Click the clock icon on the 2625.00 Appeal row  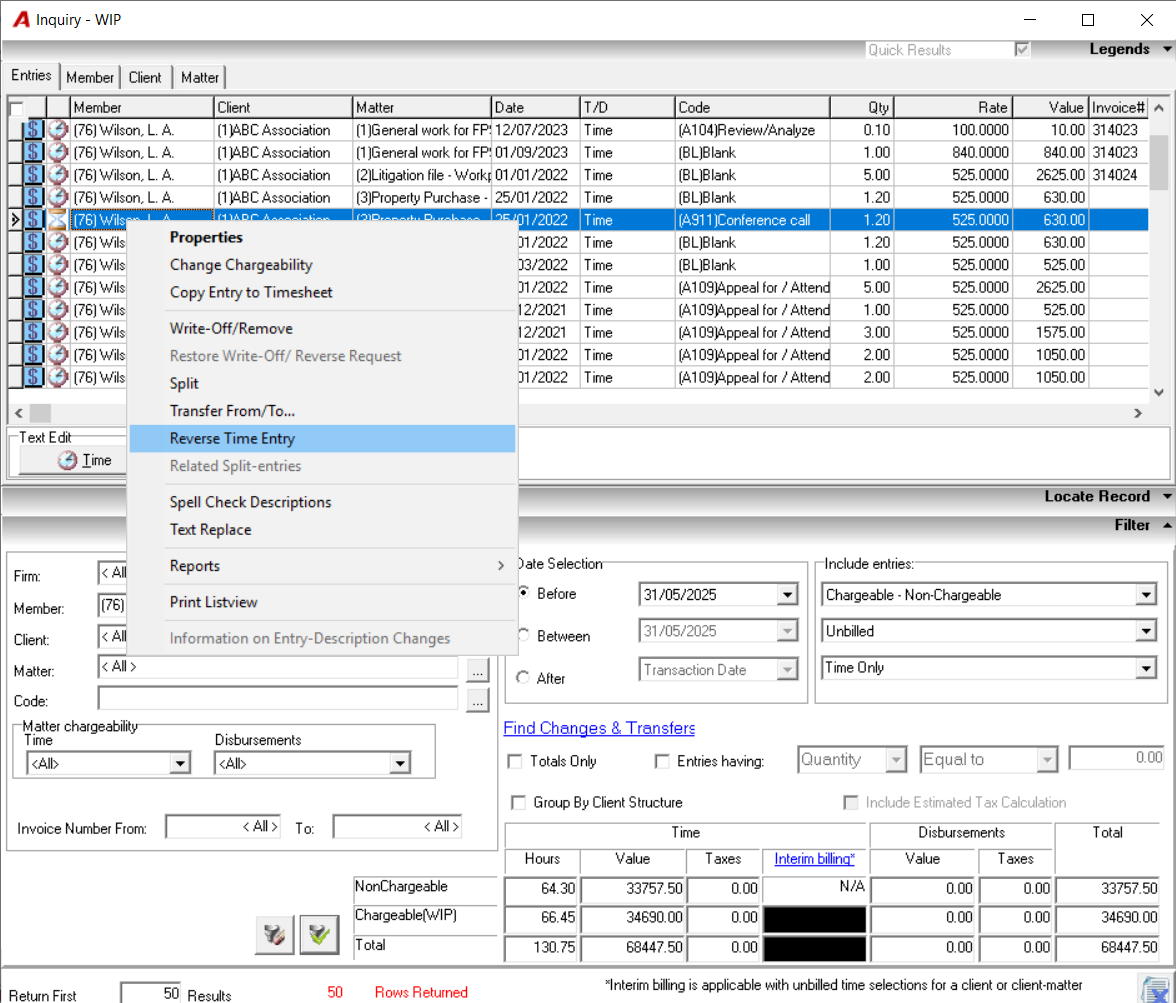[x=58, y=287]
